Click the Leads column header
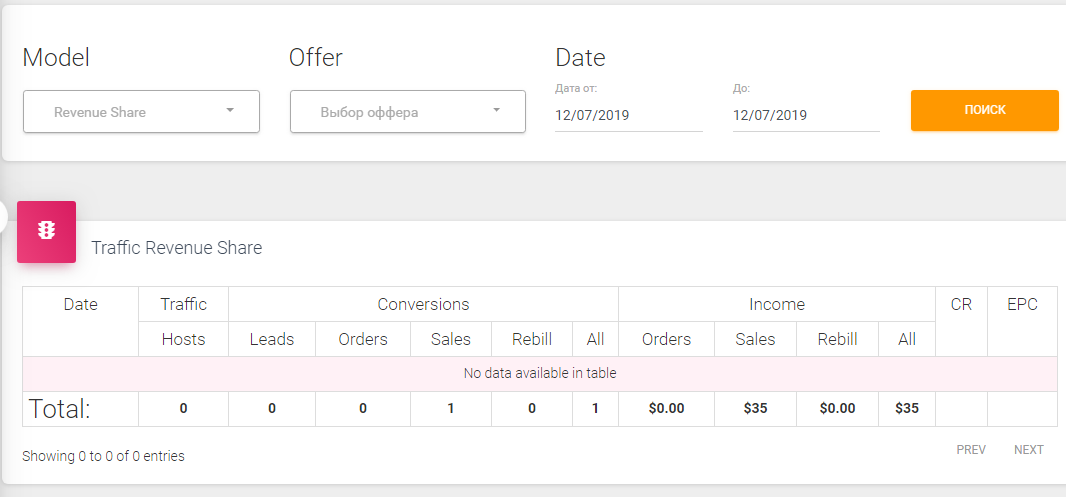1066x497 pixels. tap(272, 339)
